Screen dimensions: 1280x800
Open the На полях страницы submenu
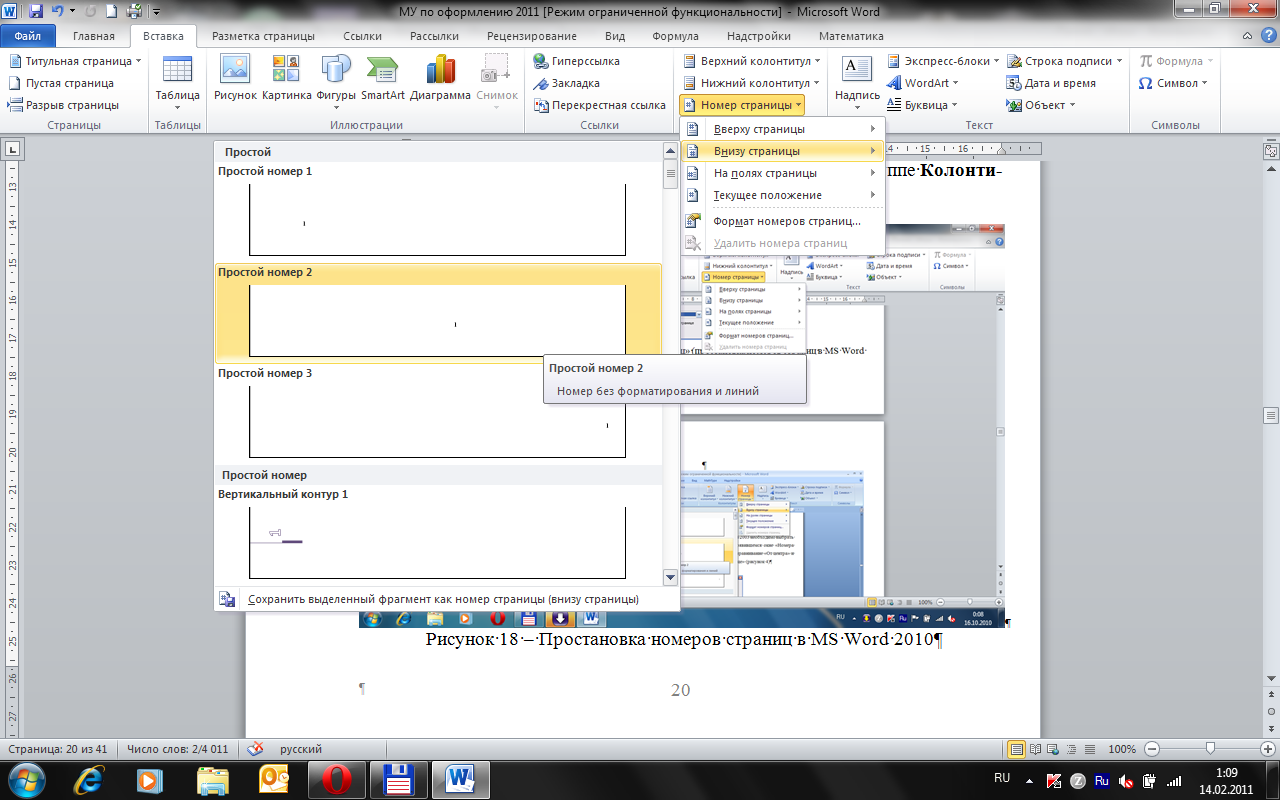pyautogui.click(x=783, y=173)
